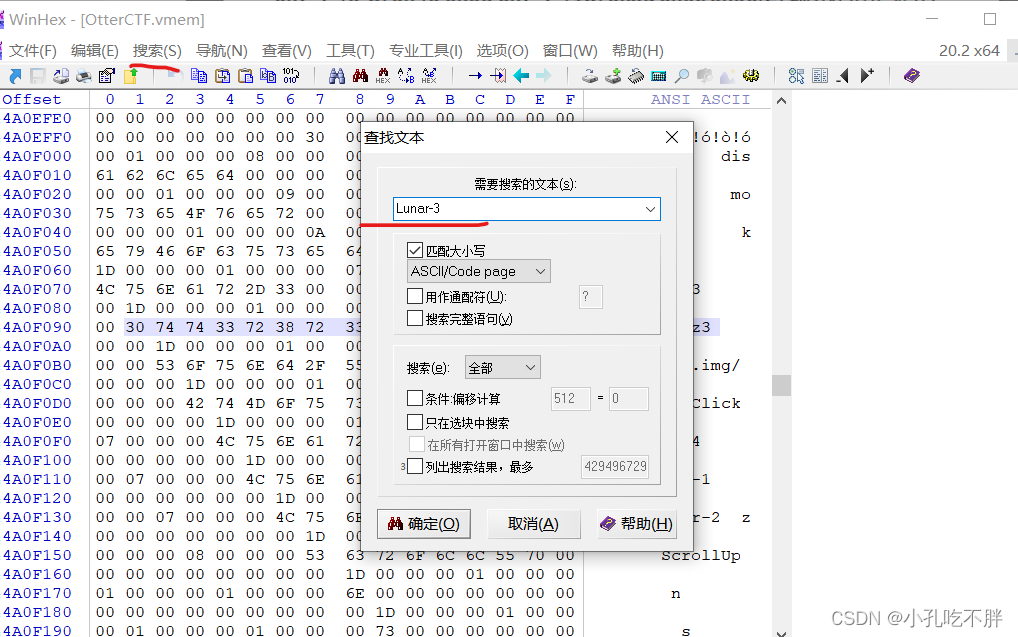Click the yellow folder with green arrow icon
Image resolution: width=1018 pixels, height=637 pixels.
pos(130,76)
